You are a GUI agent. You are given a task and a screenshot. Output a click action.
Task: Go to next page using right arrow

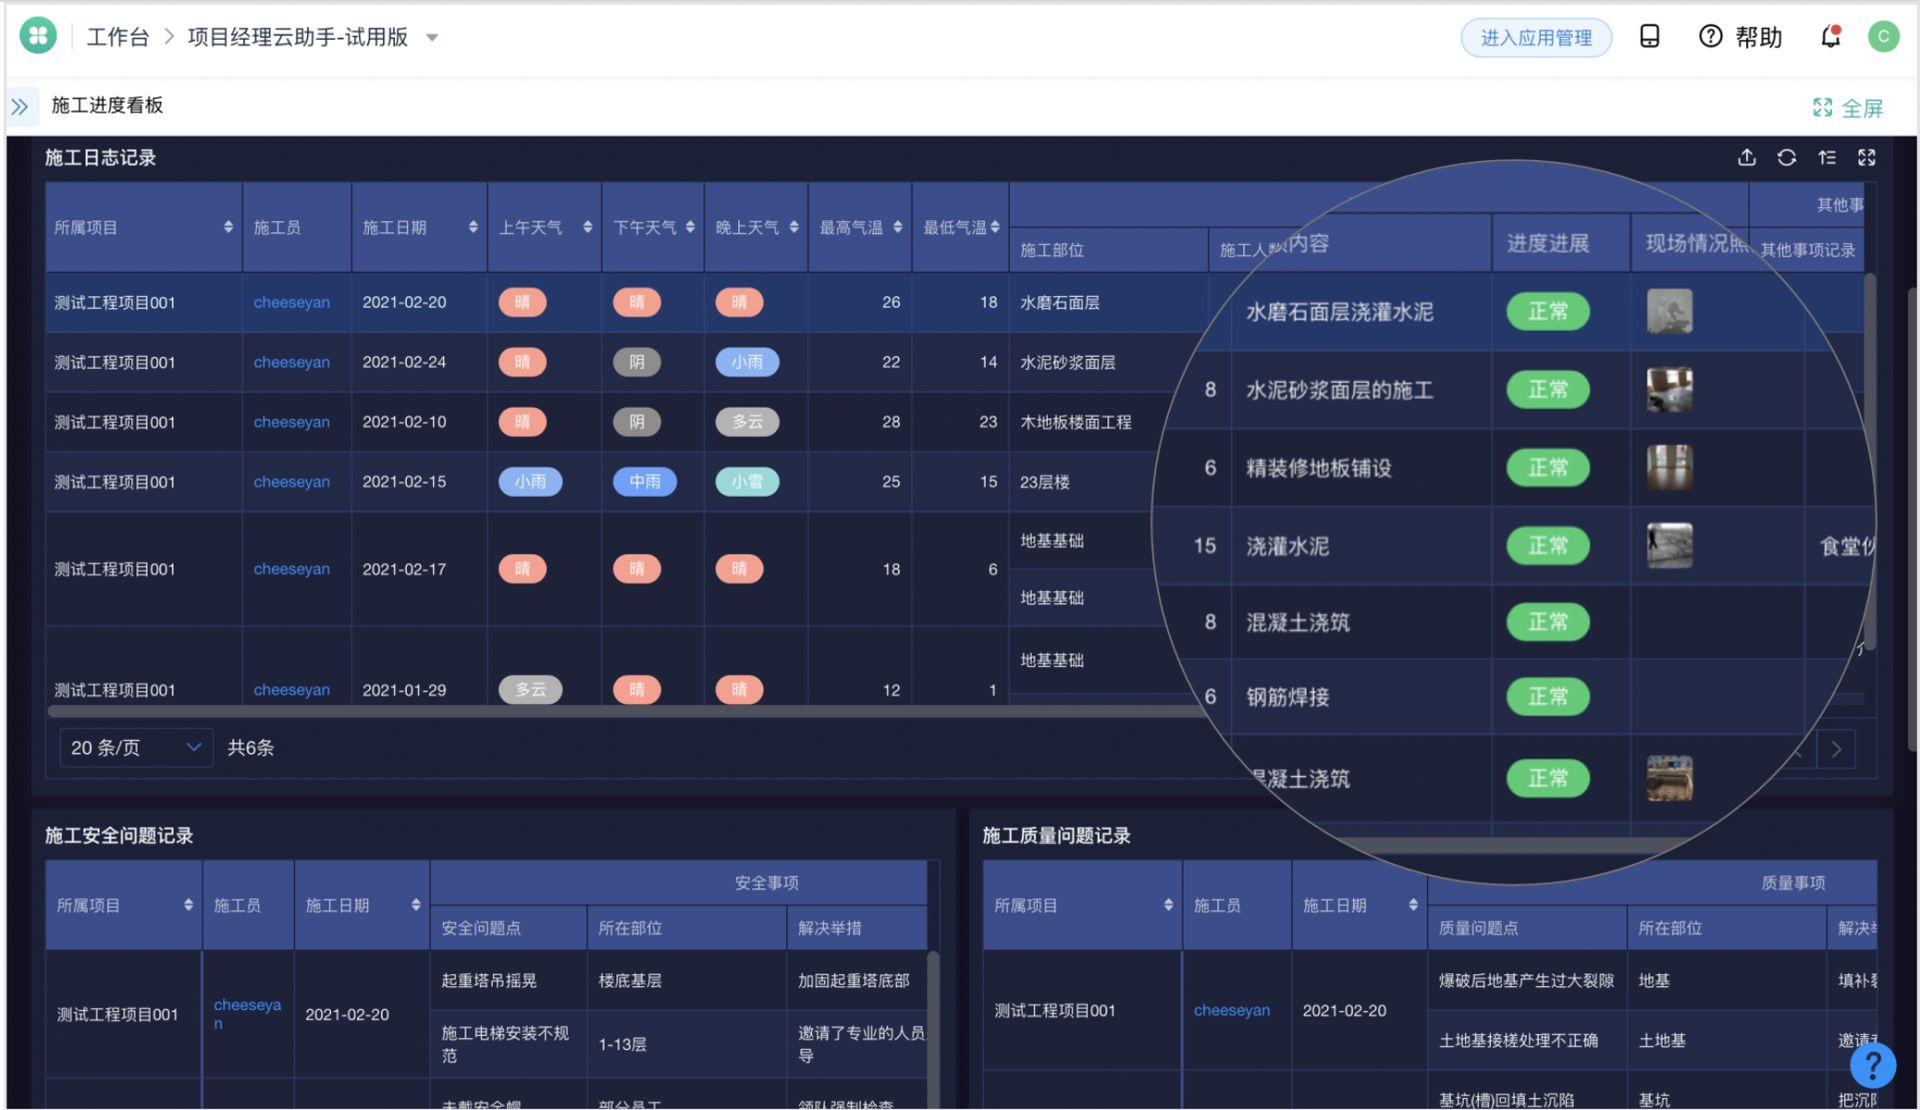pos(1836,749)
